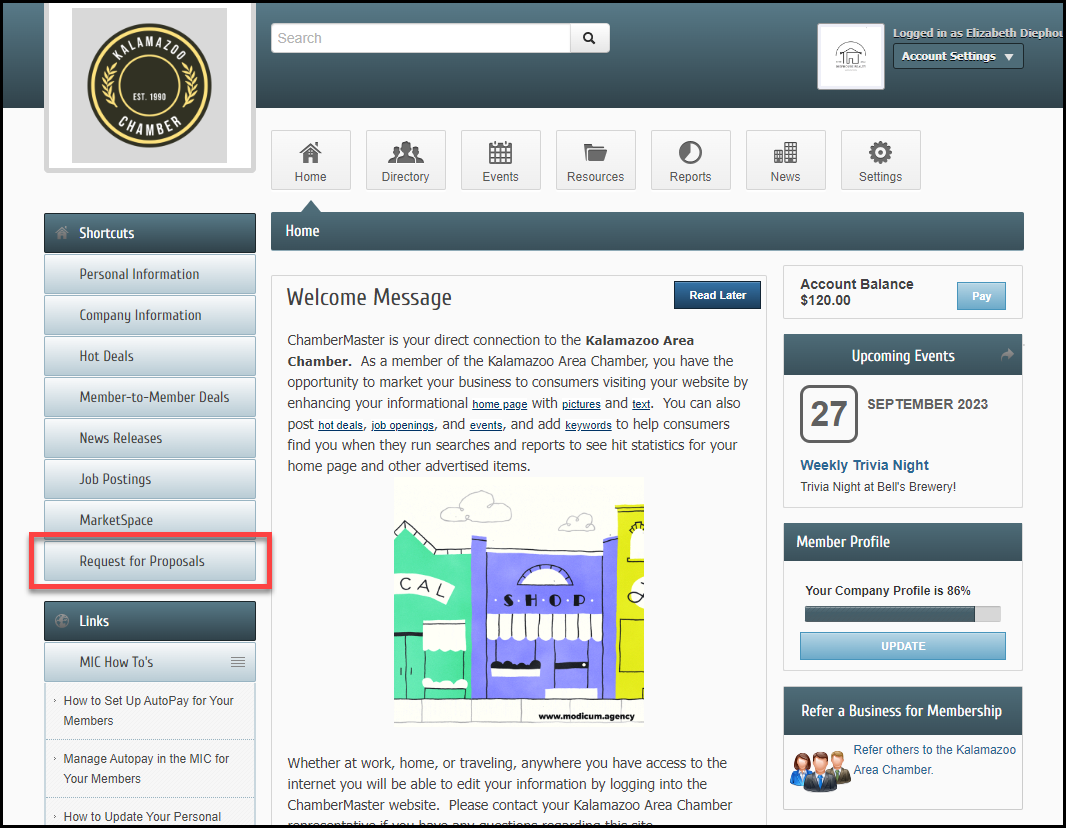Click into the Search input field
1066x828 pixels.
pyautogui.click(x=420, y=38)
